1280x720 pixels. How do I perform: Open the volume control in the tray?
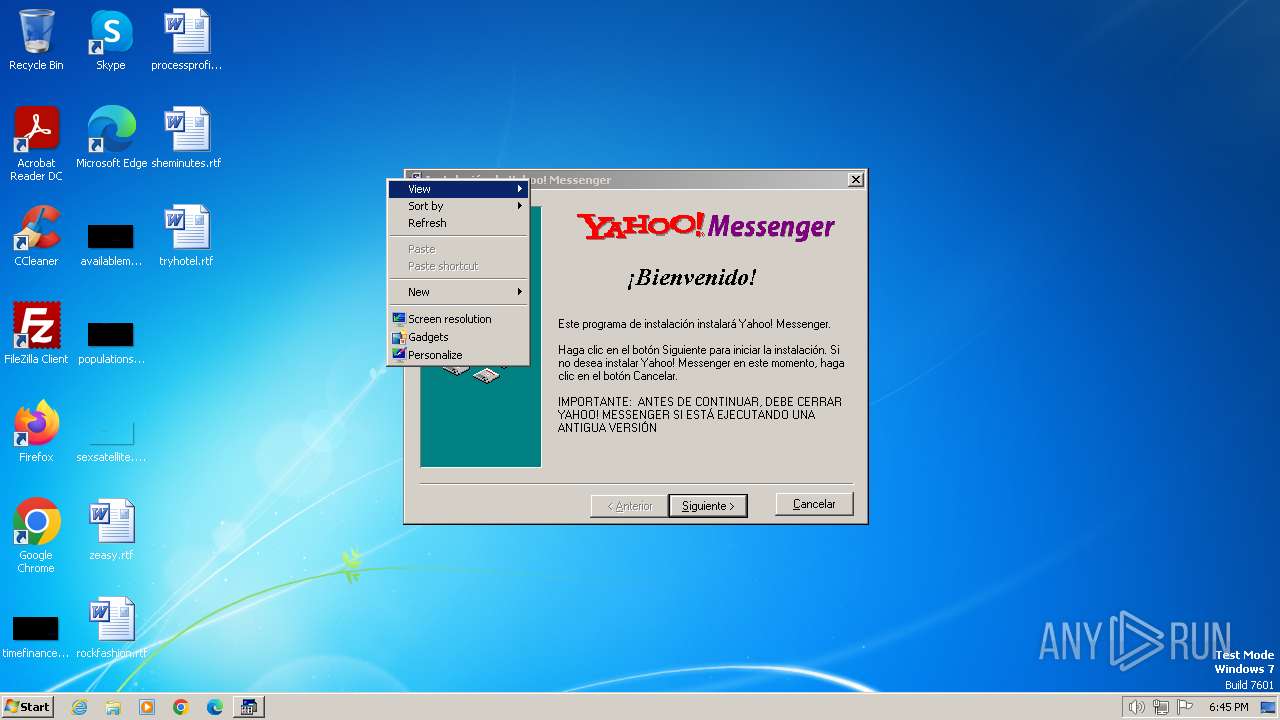coord(1136,707)
